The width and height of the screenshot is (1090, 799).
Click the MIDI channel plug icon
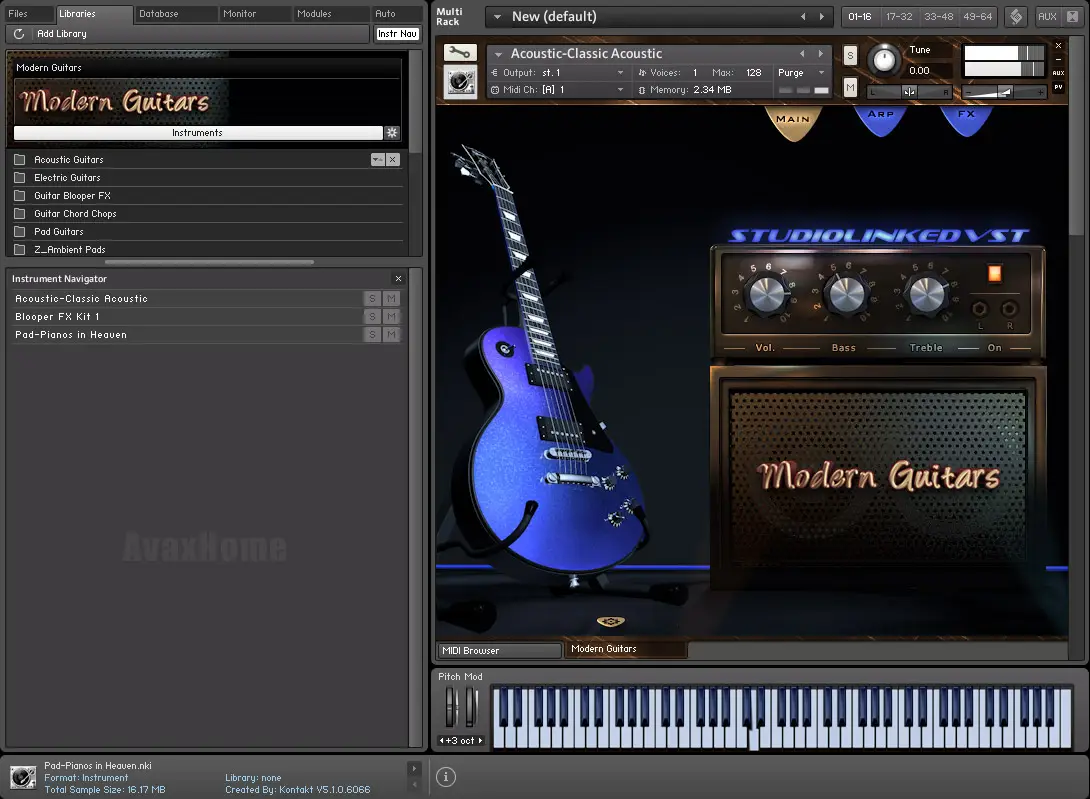point(495,90)
